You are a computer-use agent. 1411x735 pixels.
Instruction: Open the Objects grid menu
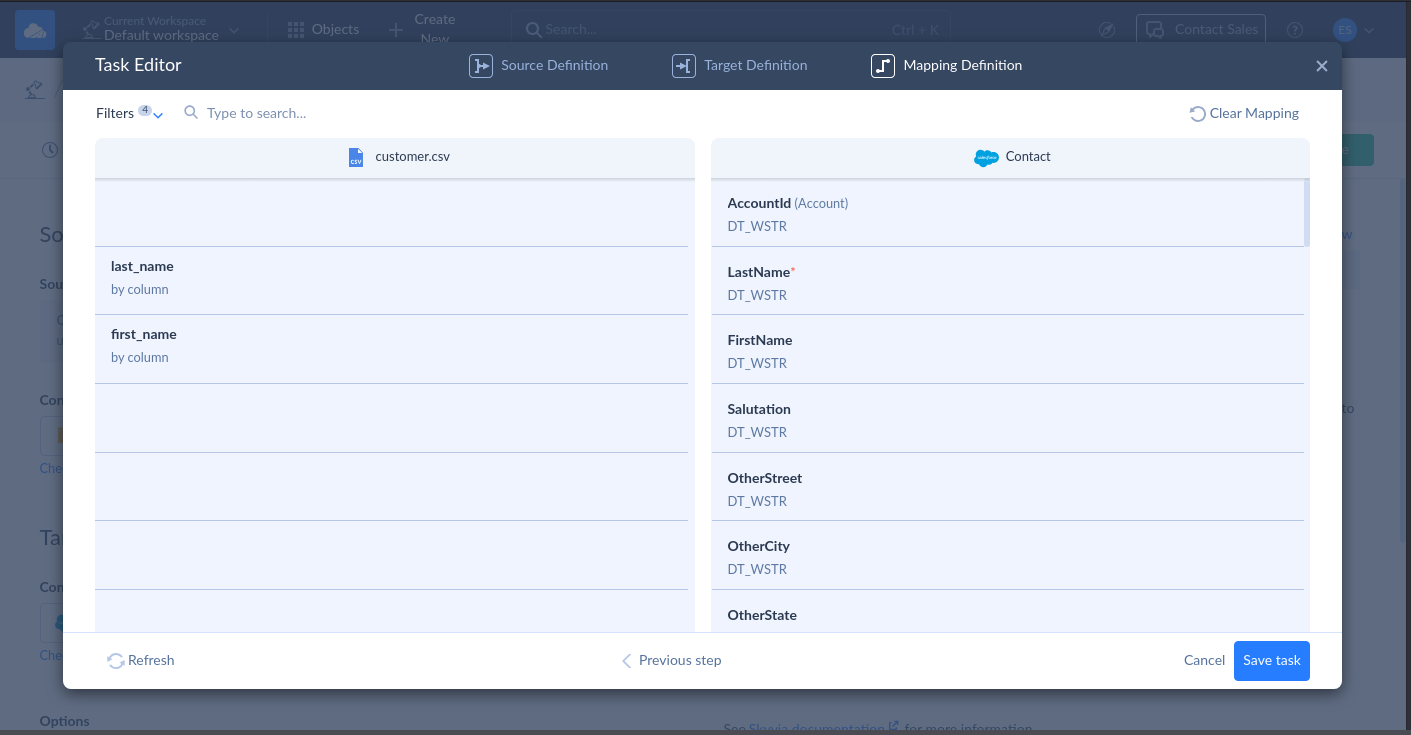point(296,29)
